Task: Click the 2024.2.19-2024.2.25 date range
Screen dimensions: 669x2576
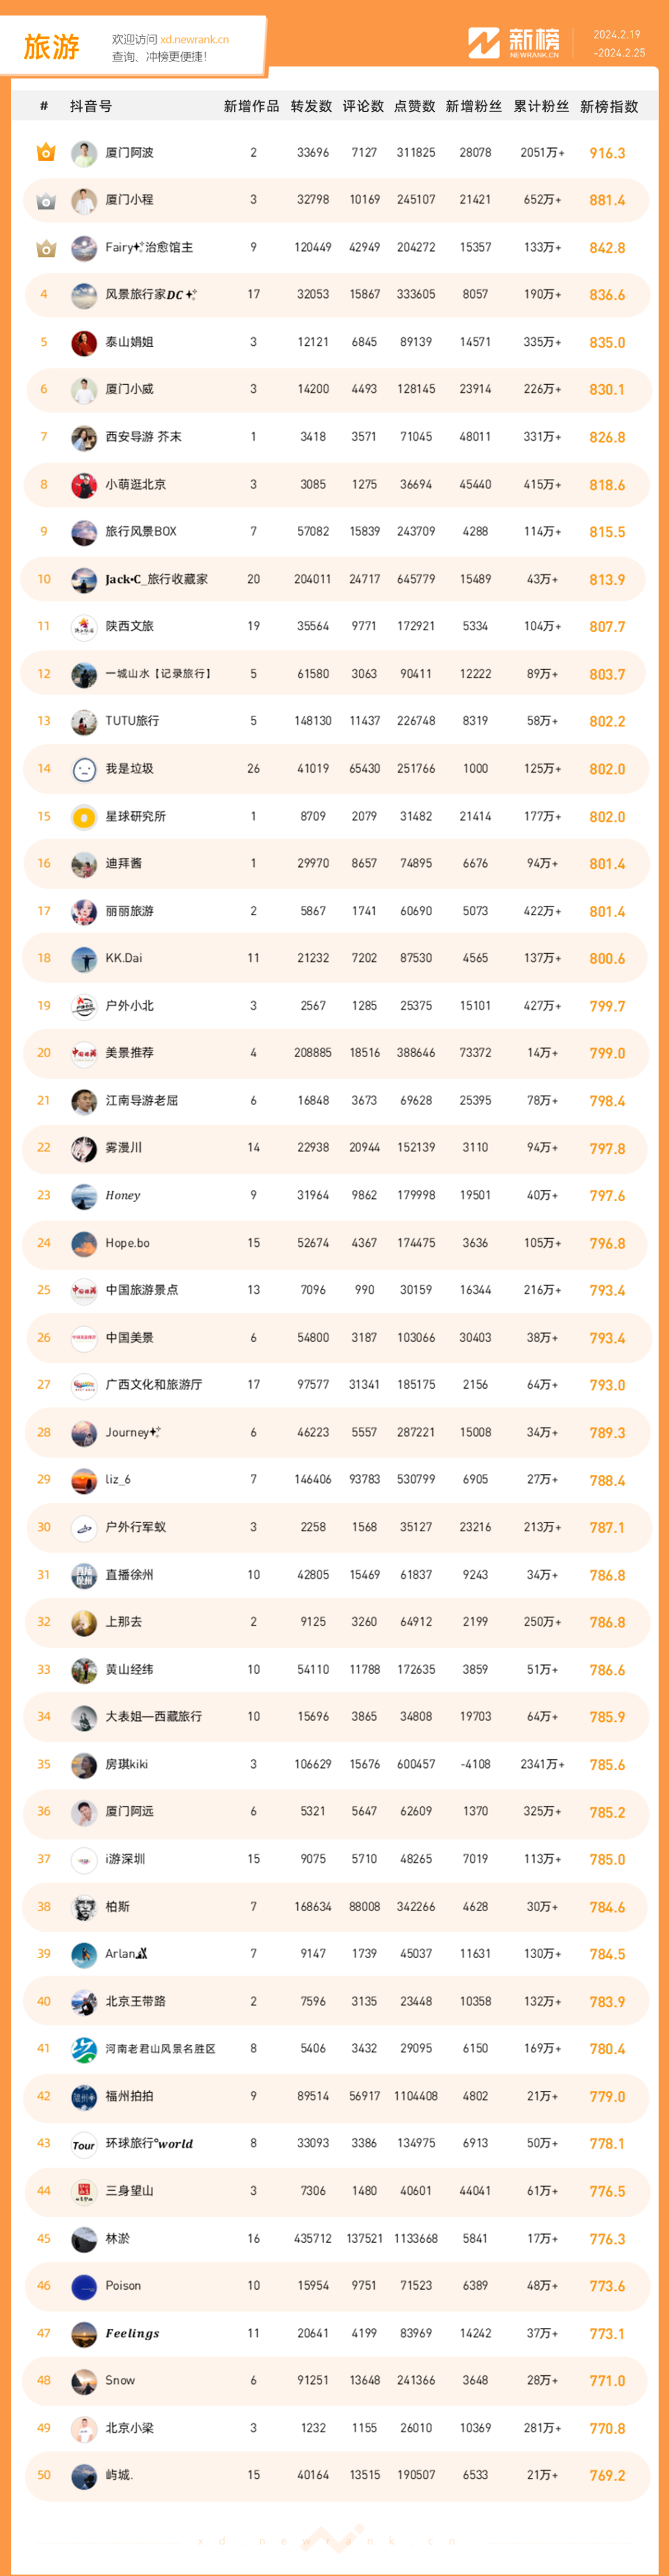Action: [x=619, y=44]
